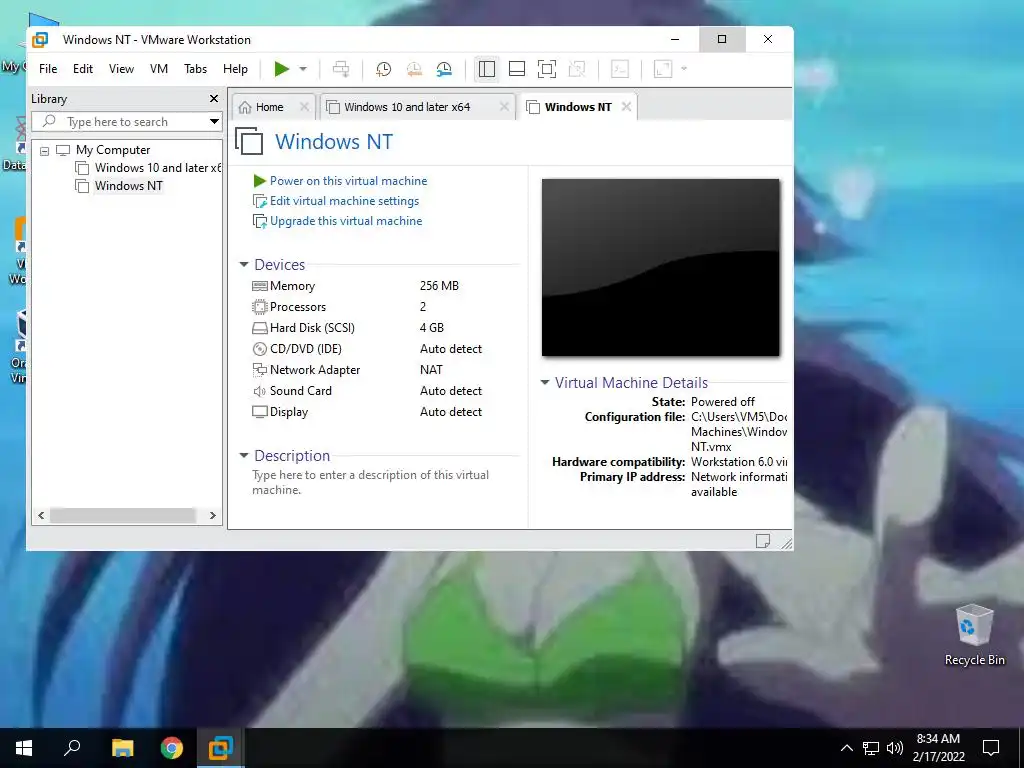Open the VM menu

(159, 69)
